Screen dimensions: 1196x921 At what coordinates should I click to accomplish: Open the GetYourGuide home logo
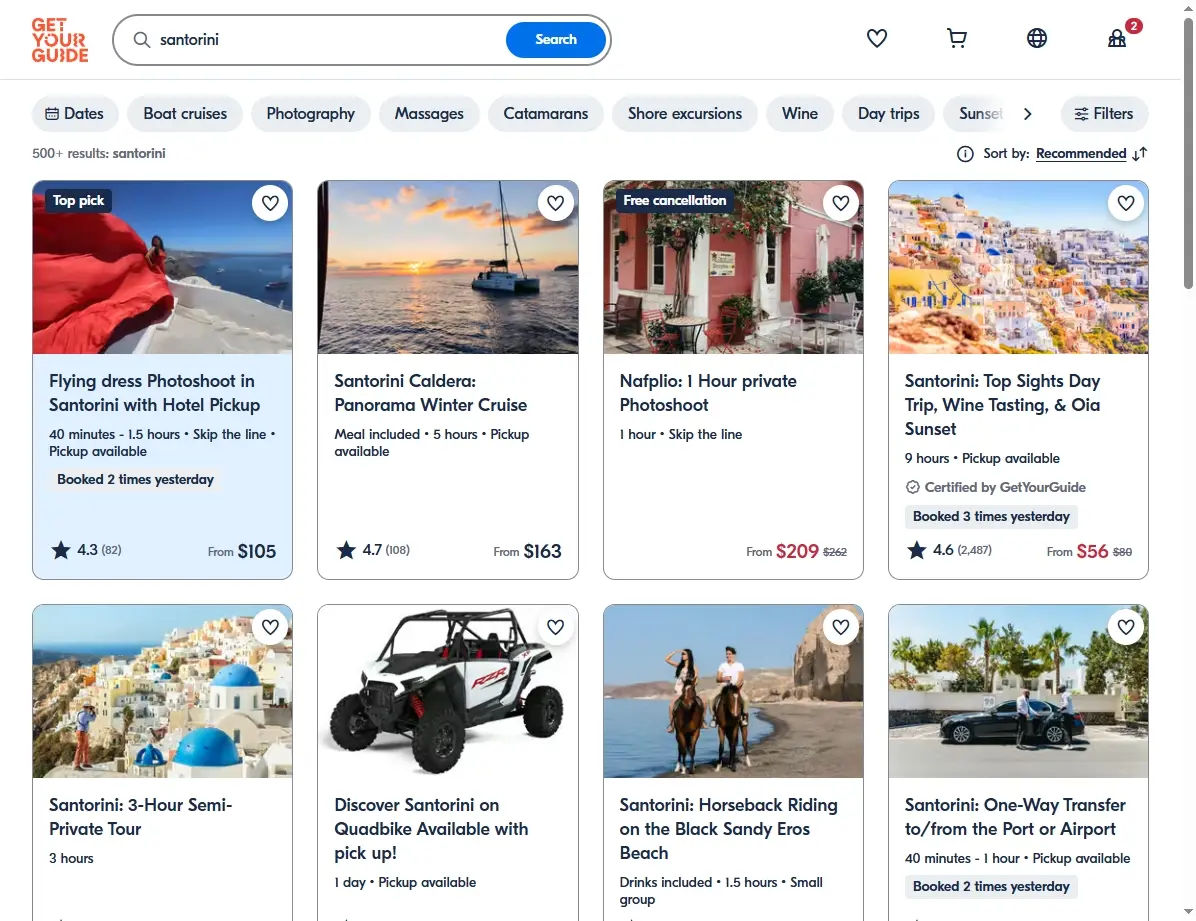coord(59,40)
